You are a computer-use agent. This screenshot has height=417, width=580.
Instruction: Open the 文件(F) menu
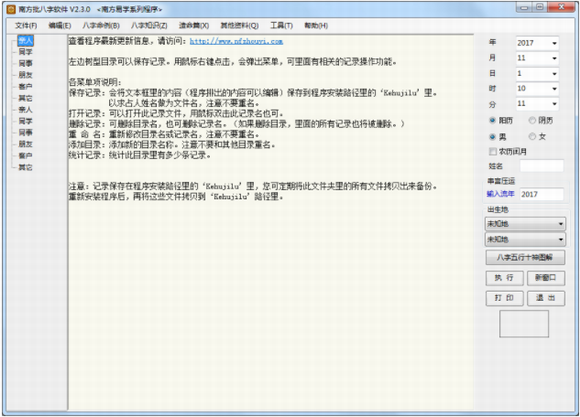(26, 26)
